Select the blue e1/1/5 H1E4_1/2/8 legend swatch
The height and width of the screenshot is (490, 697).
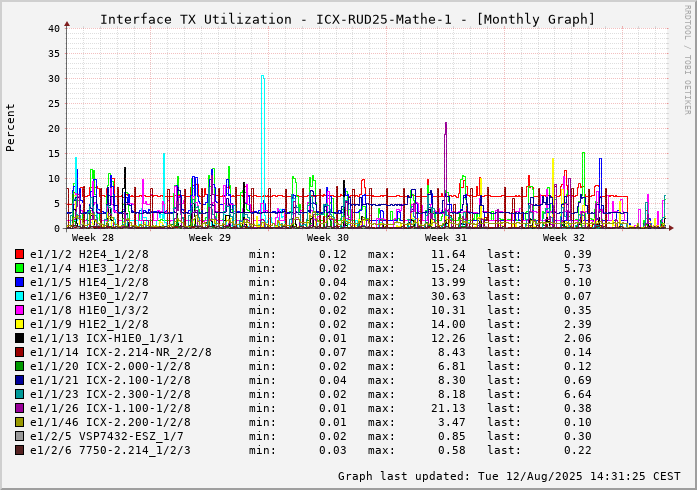coord(19,282)
